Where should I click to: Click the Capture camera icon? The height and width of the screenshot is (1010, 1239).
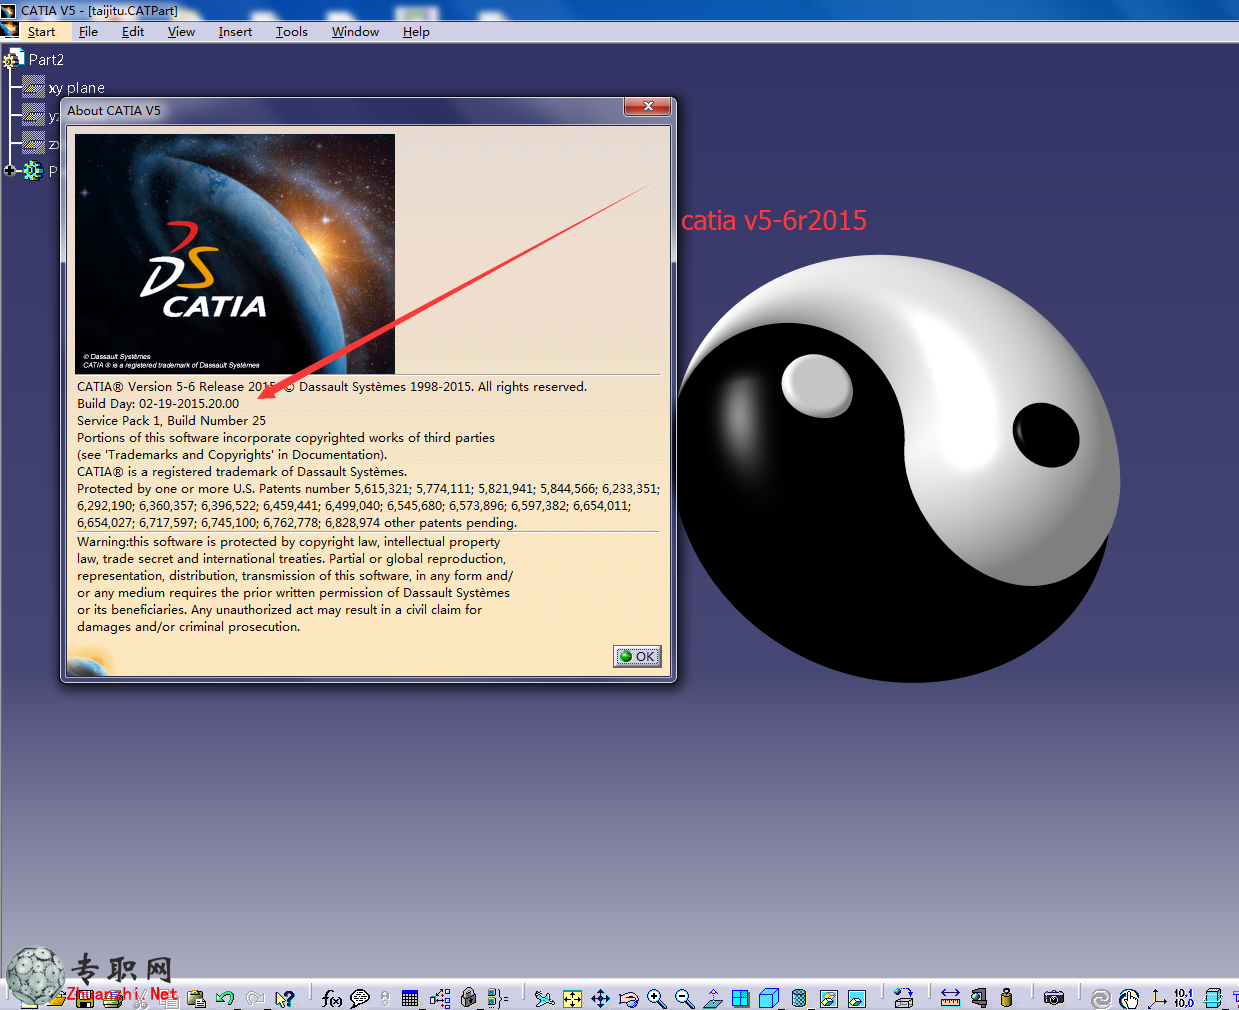(1054, 998)
